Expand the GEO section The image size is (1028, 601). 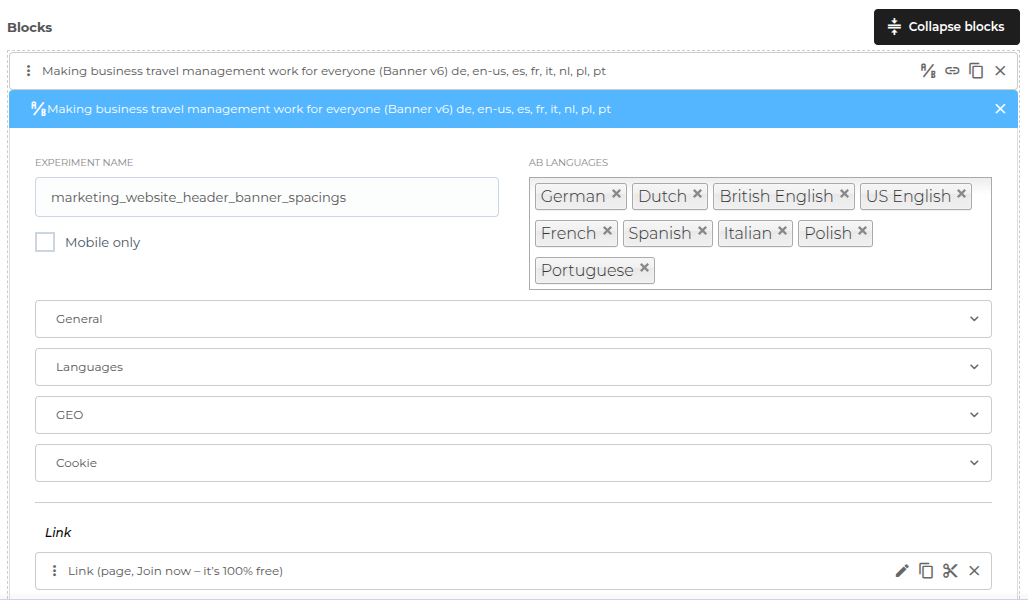513,415
